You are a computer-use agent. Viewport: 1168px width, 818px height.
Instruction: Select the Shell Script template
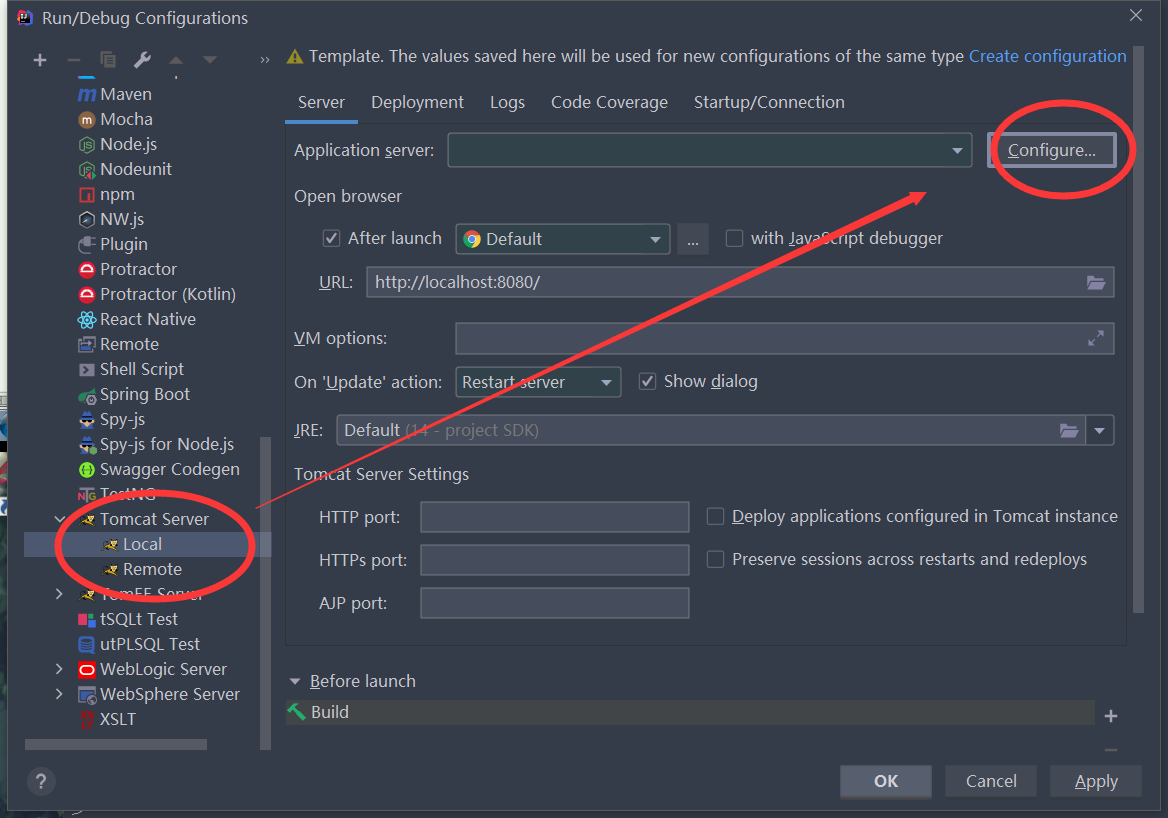coord(142,369)
